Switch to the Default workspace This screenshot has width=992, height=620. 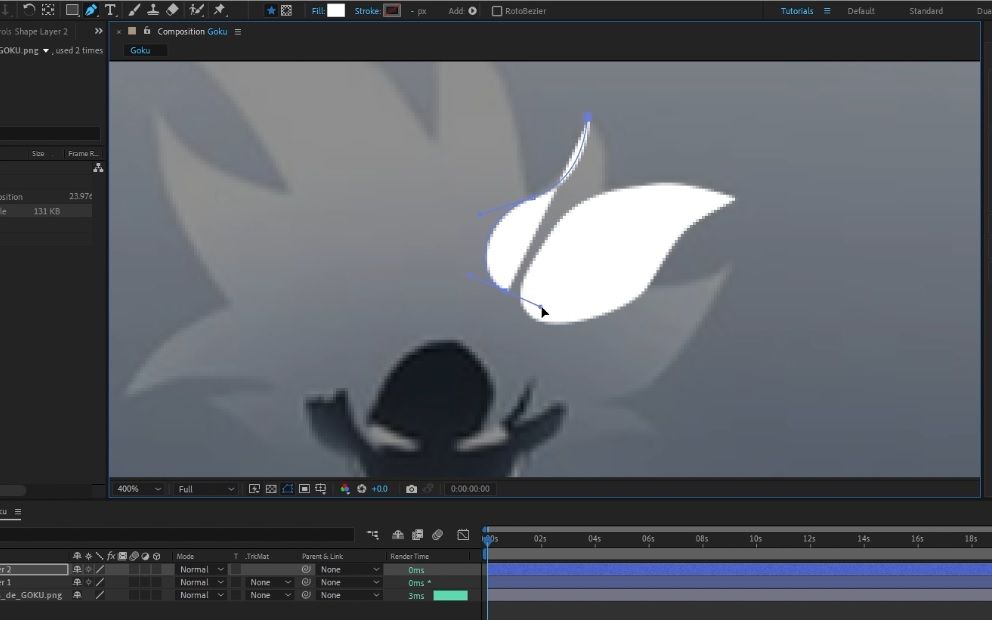[861, 11]
